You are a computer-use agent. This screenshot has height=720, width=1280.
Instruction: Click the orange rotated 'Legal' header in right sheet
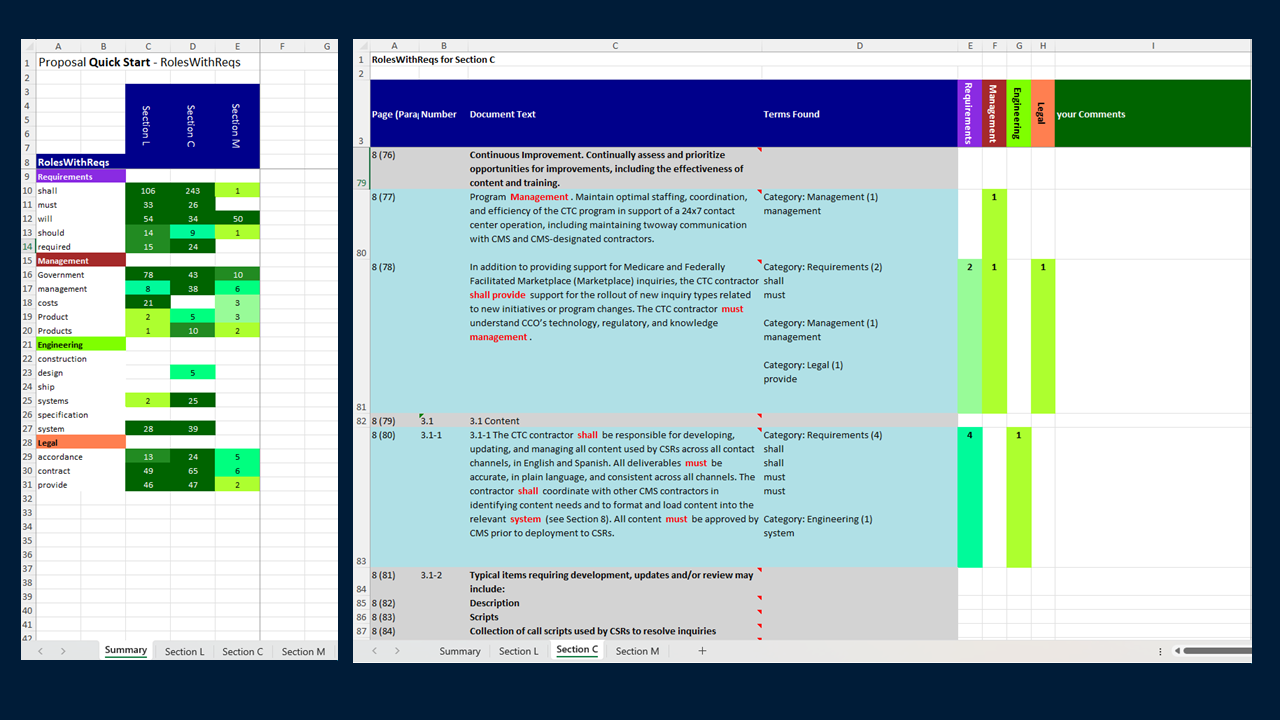click(1042, 114)
